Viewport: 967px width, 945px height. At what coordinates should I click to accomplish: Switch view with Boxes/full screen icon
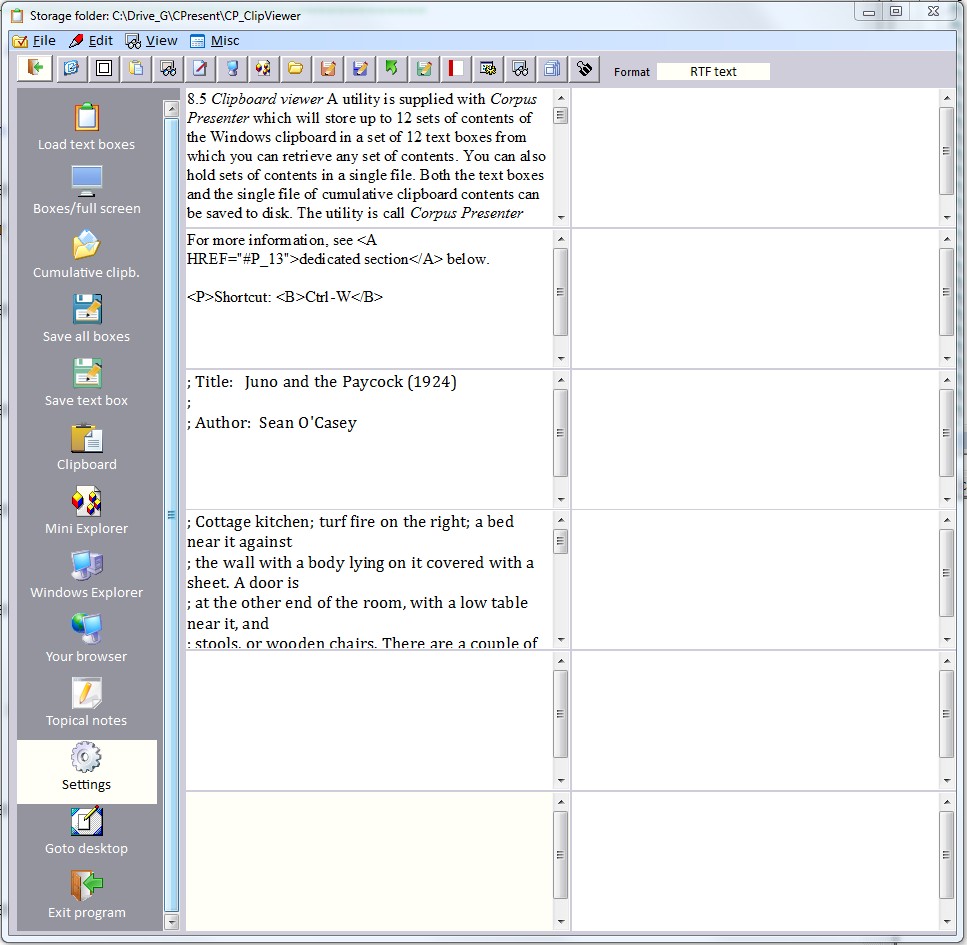tap(87, 182)
